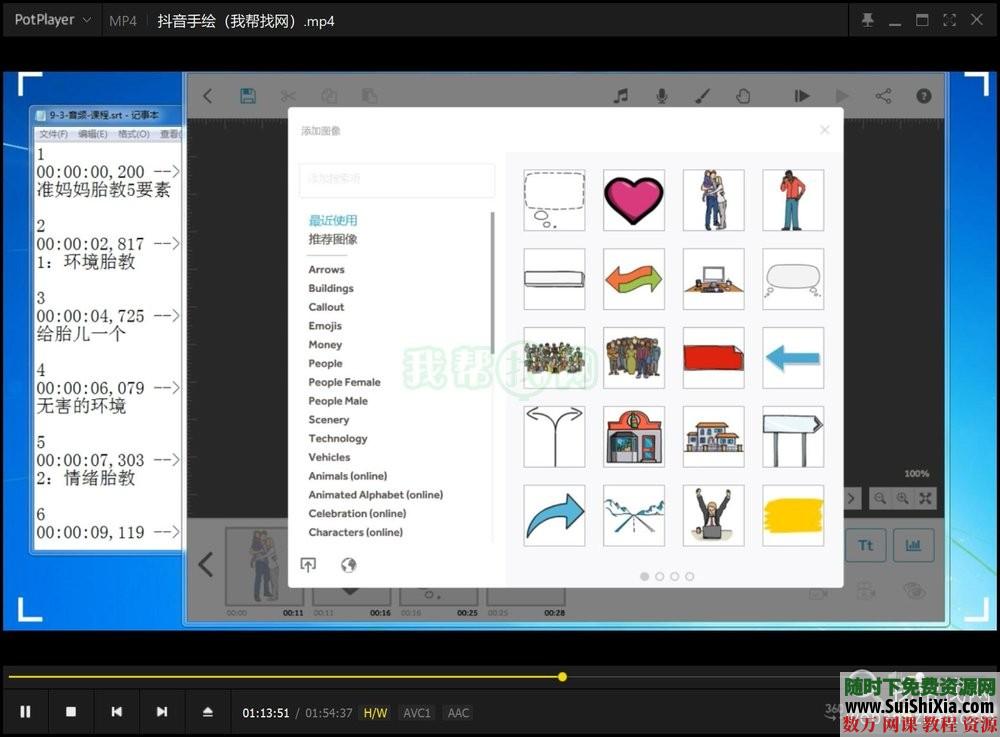Open the share options icon
Image resolution: width=1000 pixels, height=737 pixels.
[883, 95]
